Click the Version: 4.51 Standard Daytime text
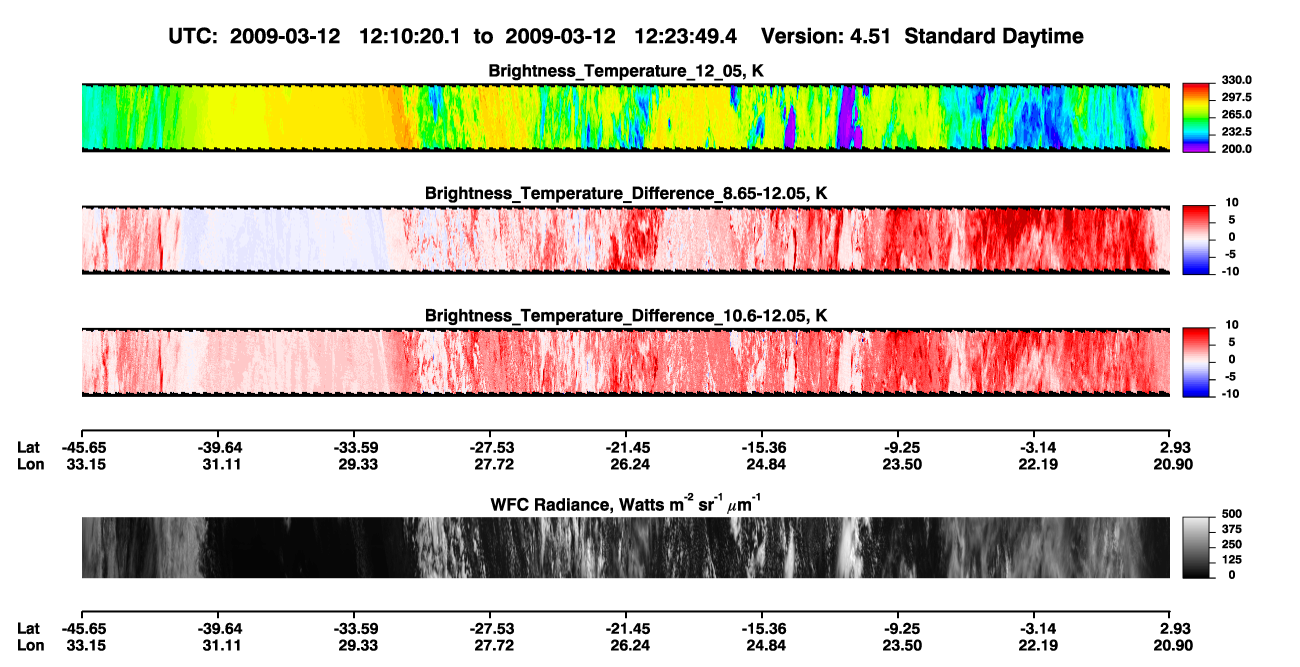 (x=922, y=37)
